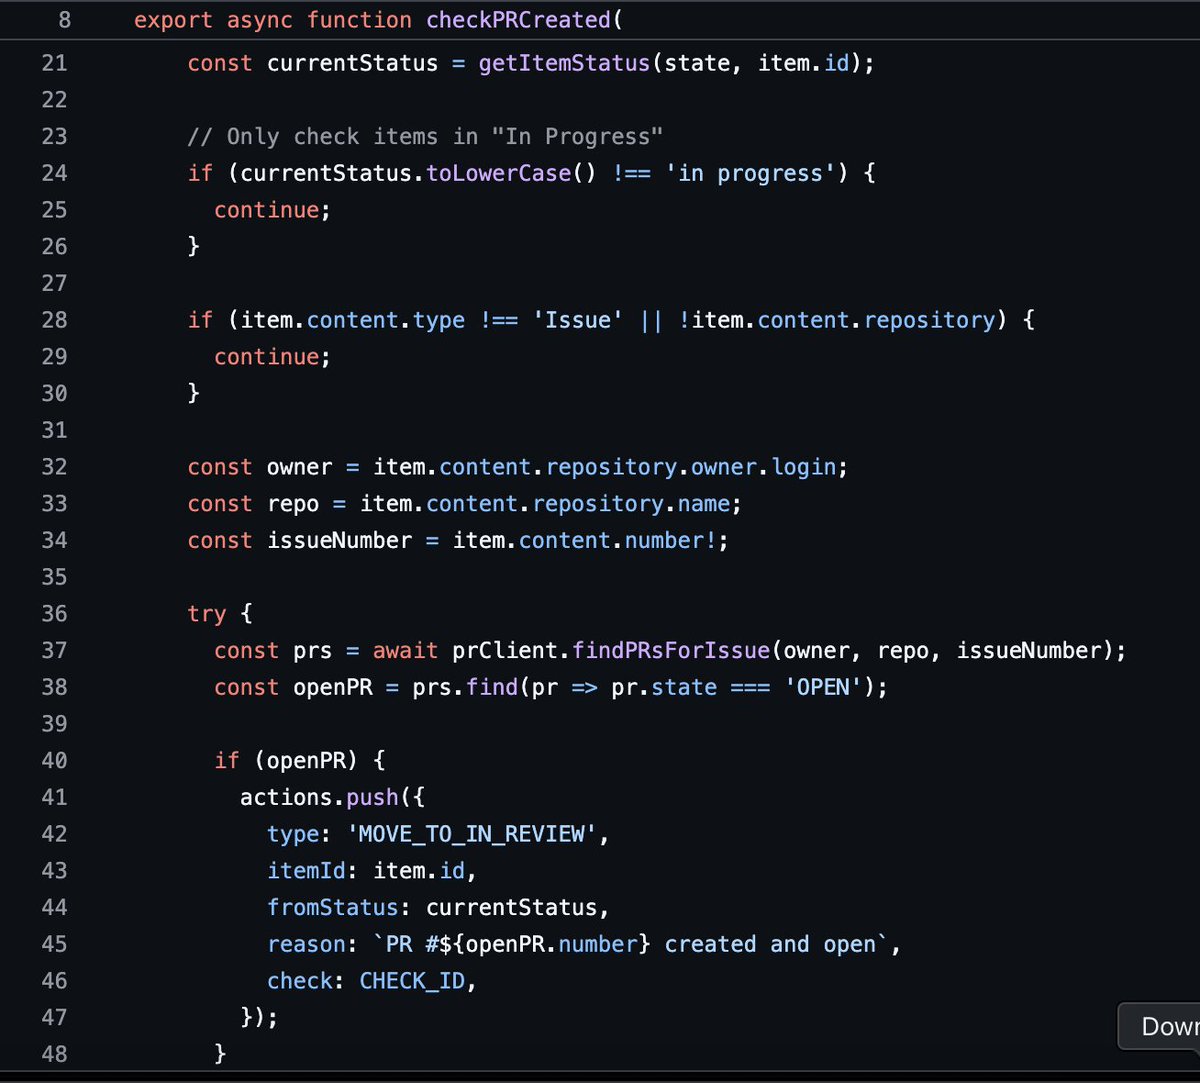
Task: Click the 'MOVE_TO_IN_REVIEW' string
Action: click(x=472, y=835)
